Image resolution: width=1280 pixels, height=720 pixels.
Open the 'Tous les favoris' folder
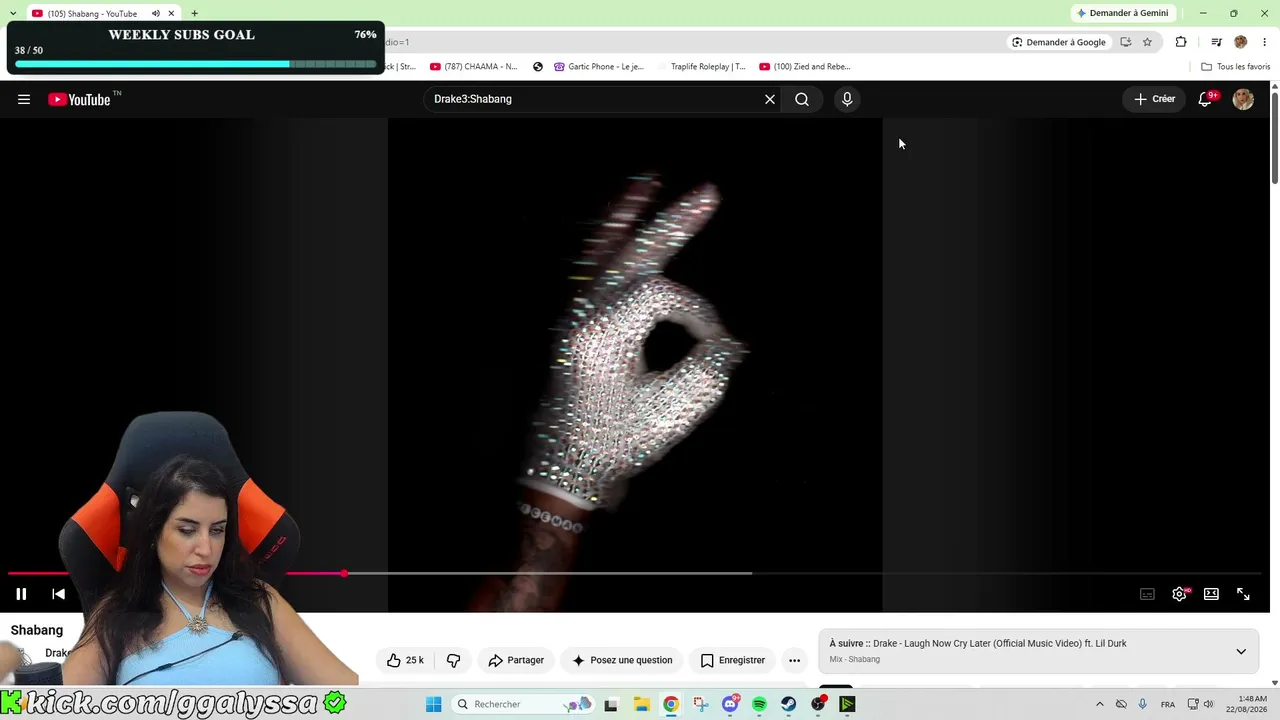pyautogui.click(x=1235, y=67)
